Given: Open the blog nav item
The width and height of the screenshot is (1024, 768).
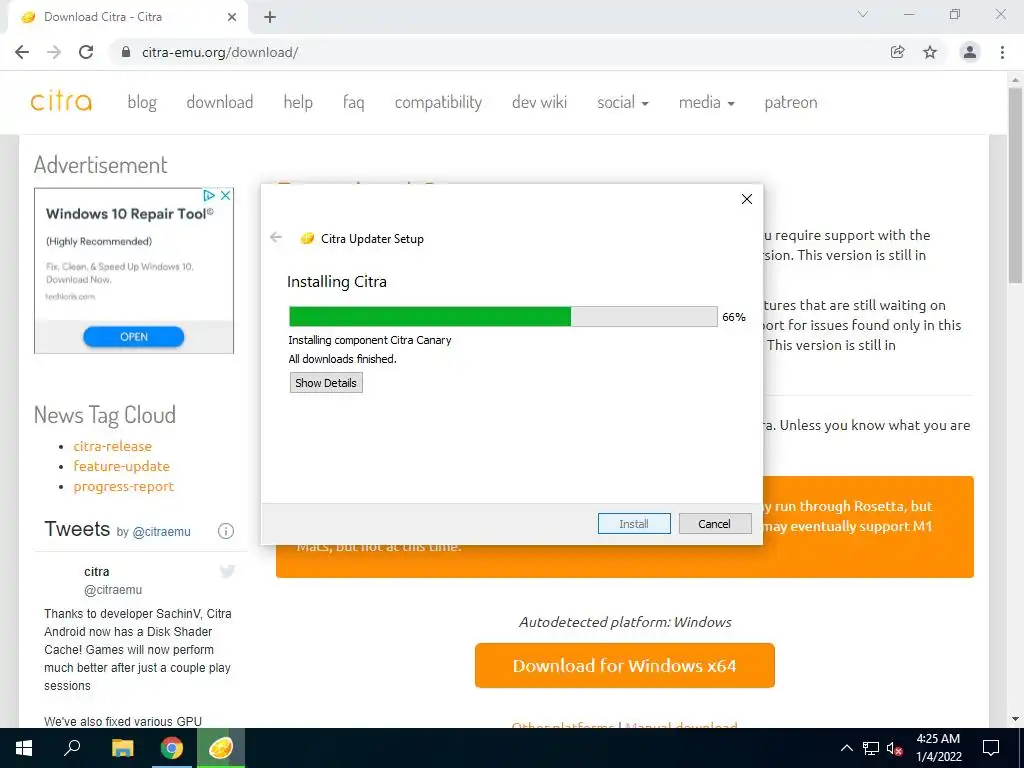Looking at the screenshot, I should [142, 103].
